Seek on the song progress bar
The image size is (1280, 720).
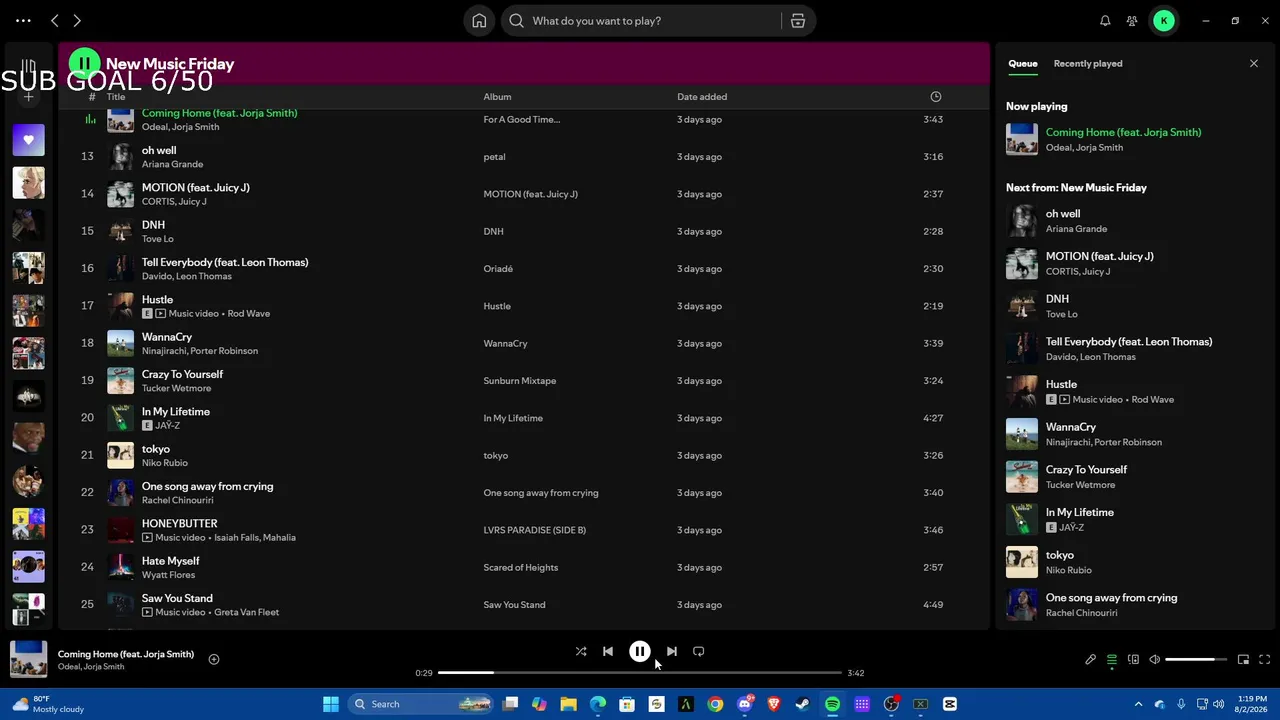coord(640,673)
